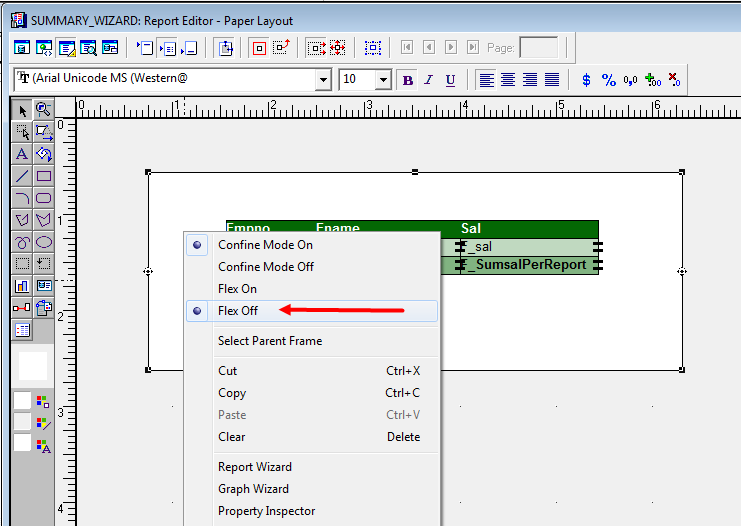
Task: Click the Currency dollar format icon
Action: (x=586, y=80)
